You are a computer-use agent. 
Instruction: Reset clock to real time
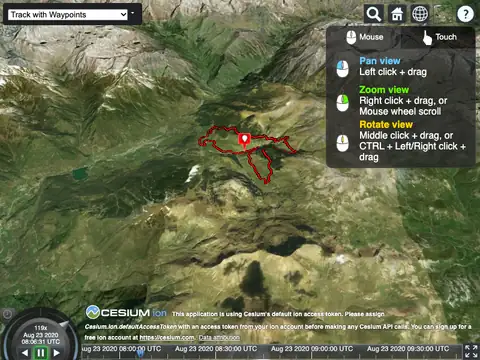pyautogui.click(x=7, y=314)
